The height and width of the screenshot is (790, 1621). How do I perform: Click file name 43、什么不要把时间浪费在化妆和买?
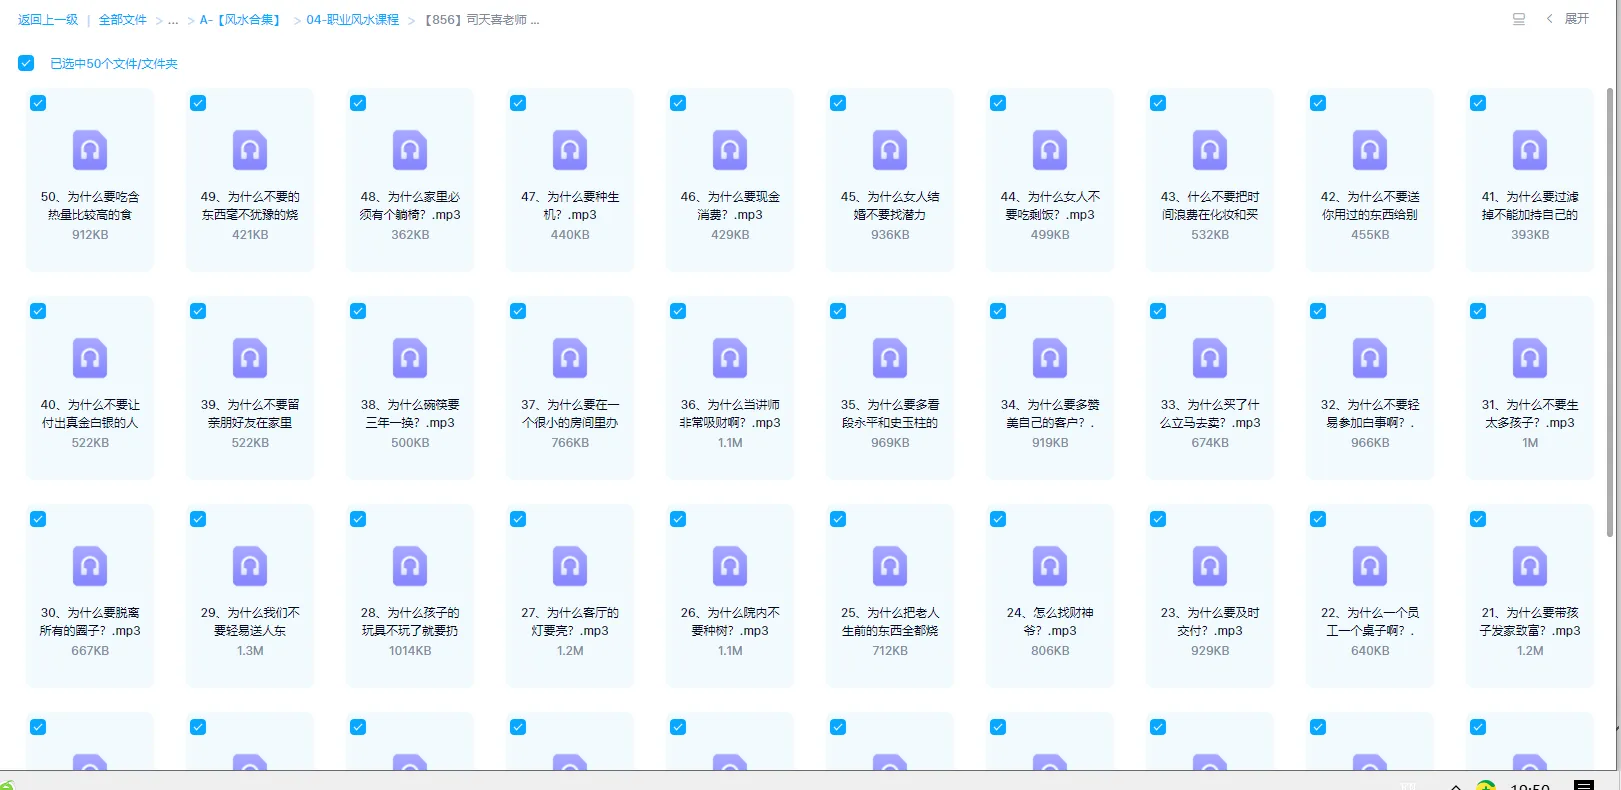tap(1210, 206)
